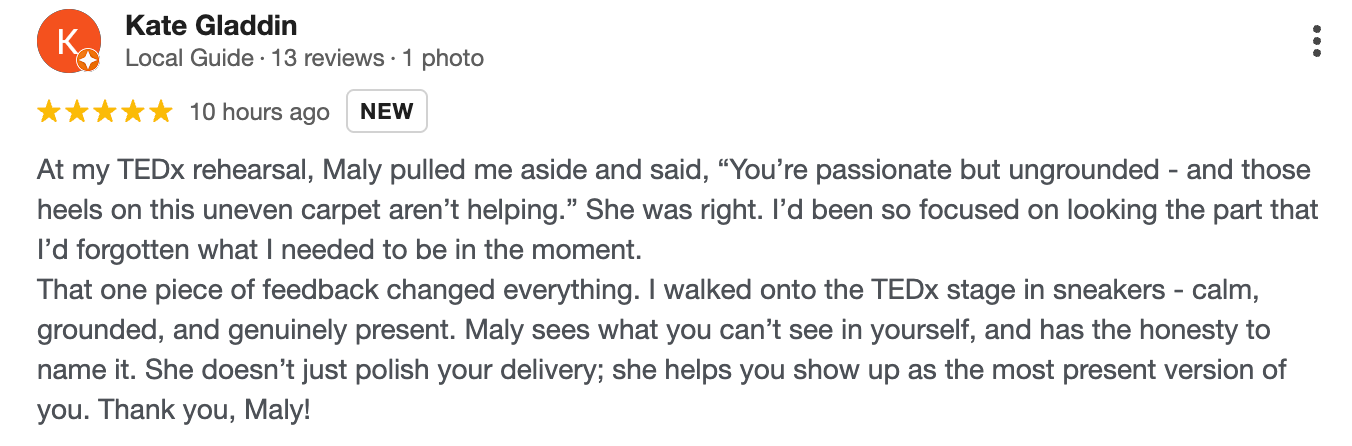
Task: Click the third yellow rating star
Action: [x=105, y=112]
